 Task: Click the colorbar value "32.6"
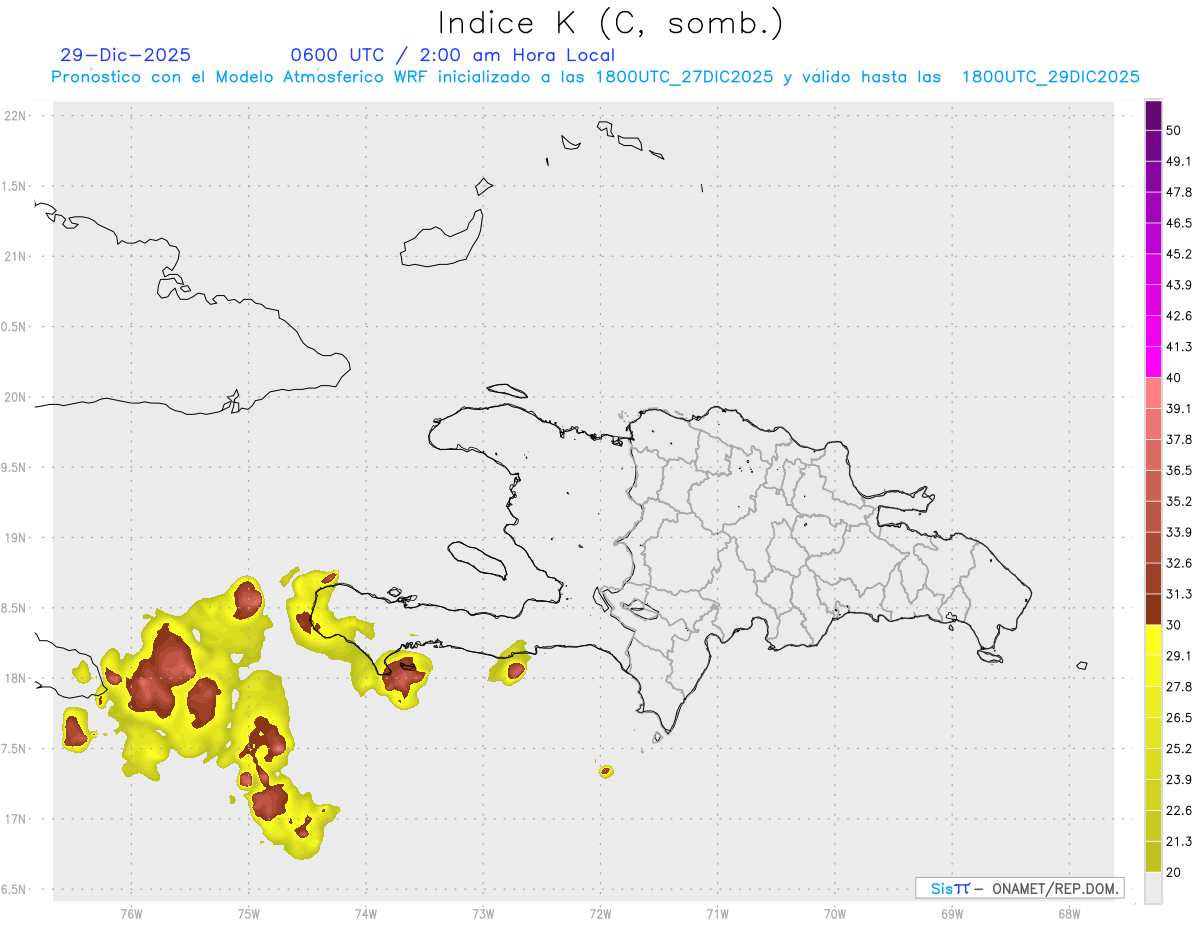(x=1179, y=563)
